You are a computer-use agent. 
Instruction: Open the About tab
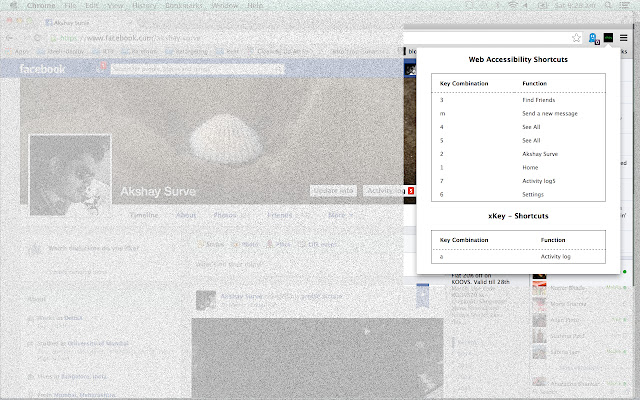pyautogui.click(x=186, y=214)
